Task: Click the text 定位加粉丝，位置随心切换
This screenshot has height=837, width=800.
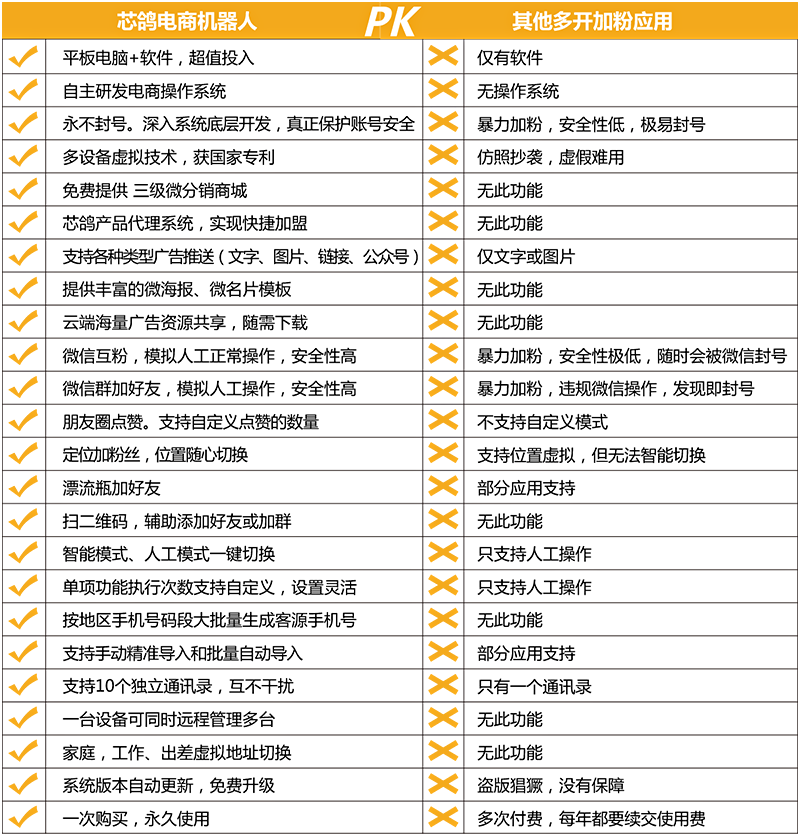Action: (155, 455)
